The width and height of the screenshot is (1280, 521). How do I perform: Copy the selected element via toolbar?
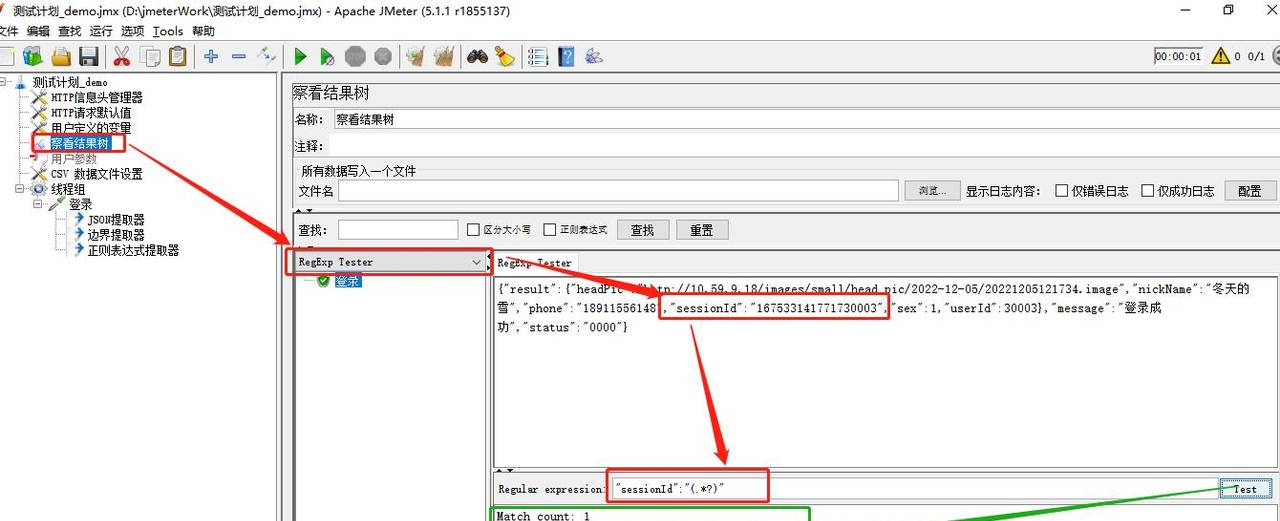pyautogui.click(x=150, y=56)
